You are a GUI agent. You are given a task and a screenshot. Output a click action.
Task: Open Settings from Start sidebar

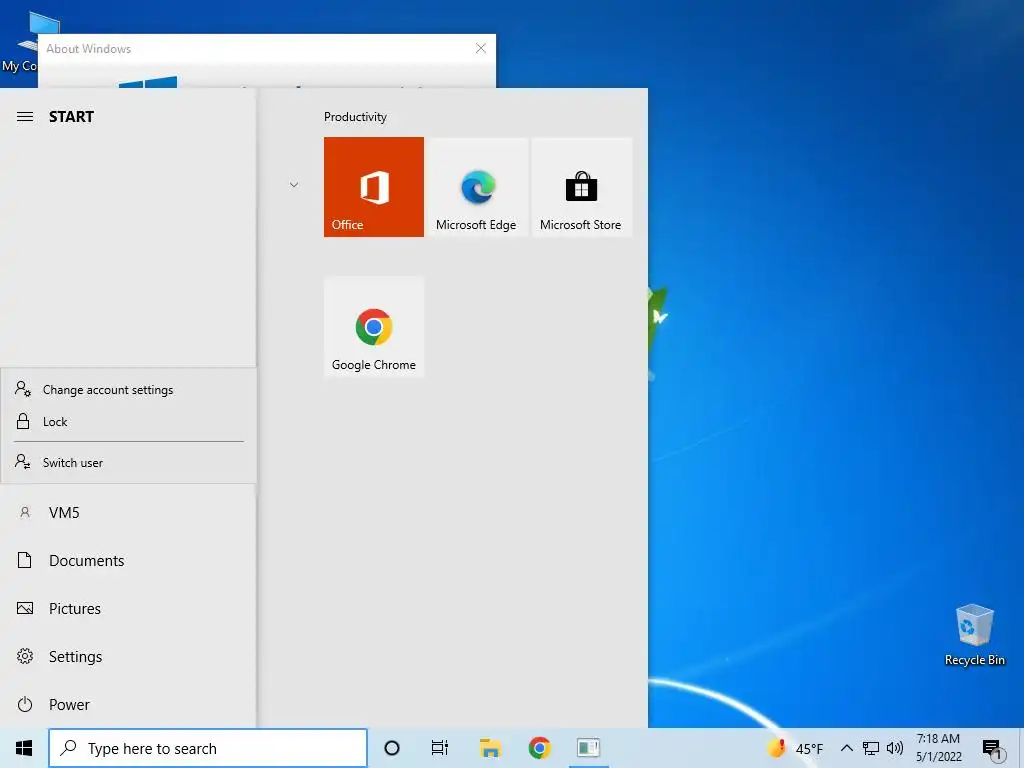pyautogui.click(x=128, y=656)
